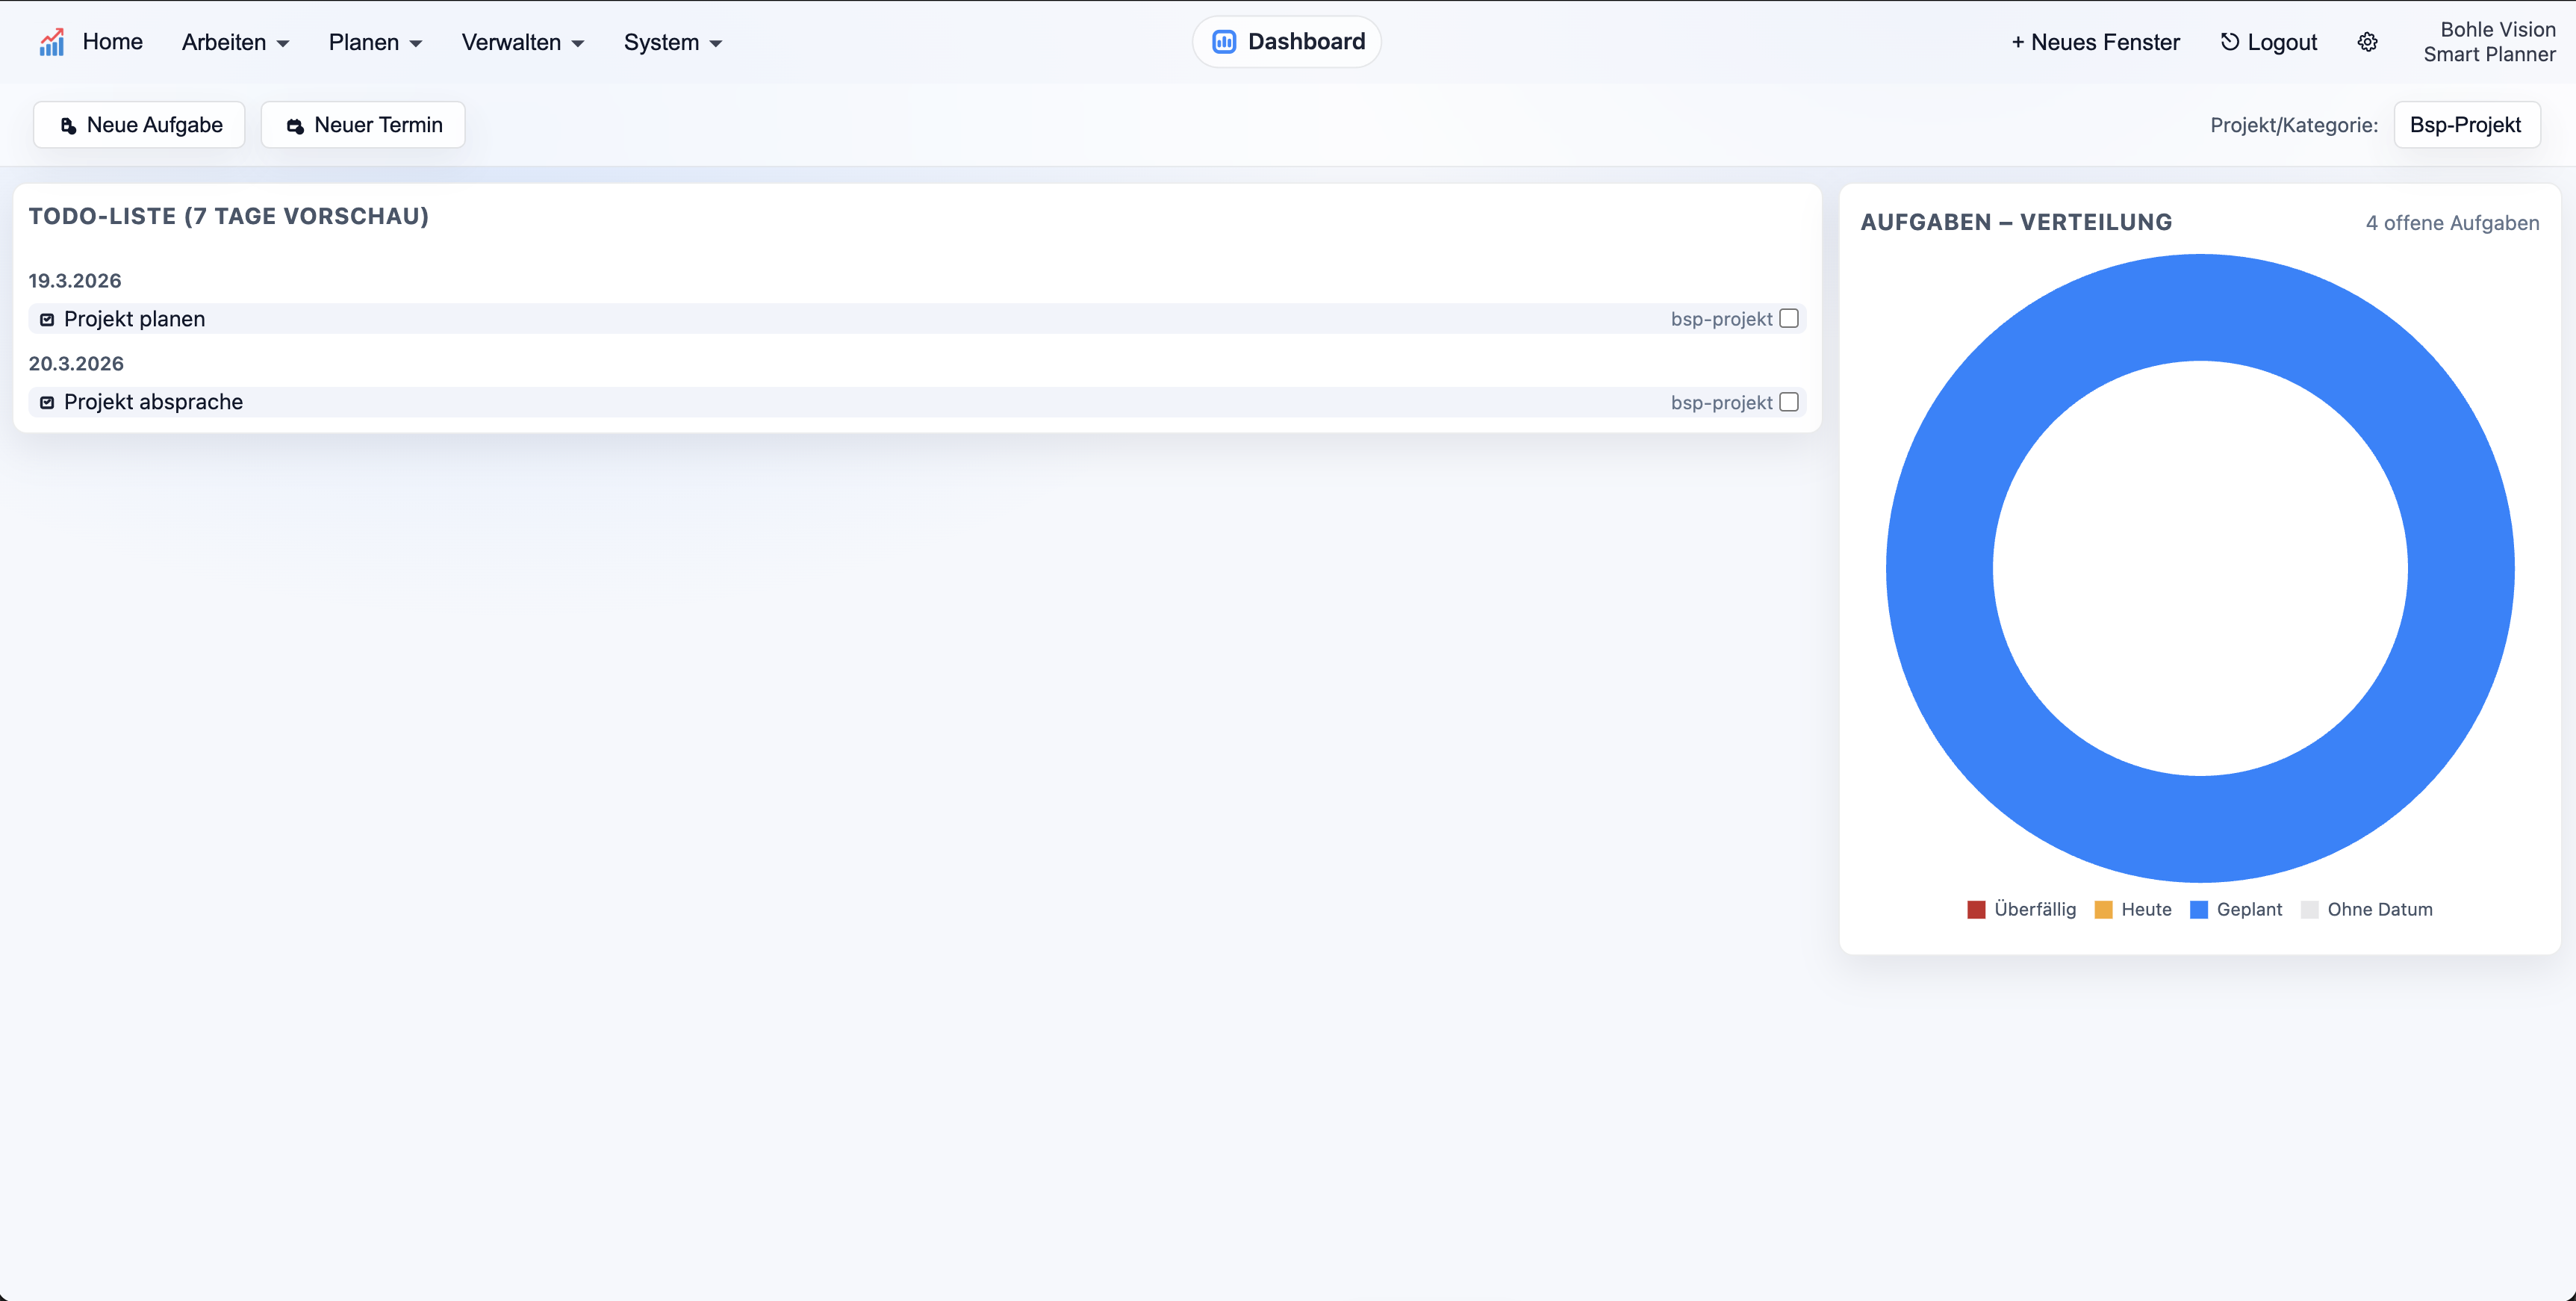Viewport: 2576px width, 1301px height.
Task: Click the Logout refresh-arrow icon
Action: tap(2230, 42)
